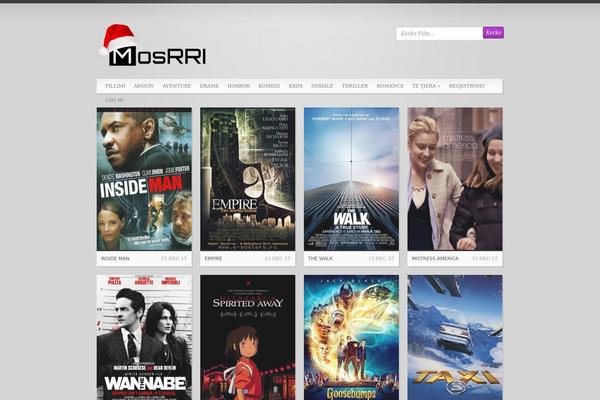This screenshot has width=600, height=400.
Task: Click the MosRRI logo with Santa hat
Action: [x=153, y=45]
